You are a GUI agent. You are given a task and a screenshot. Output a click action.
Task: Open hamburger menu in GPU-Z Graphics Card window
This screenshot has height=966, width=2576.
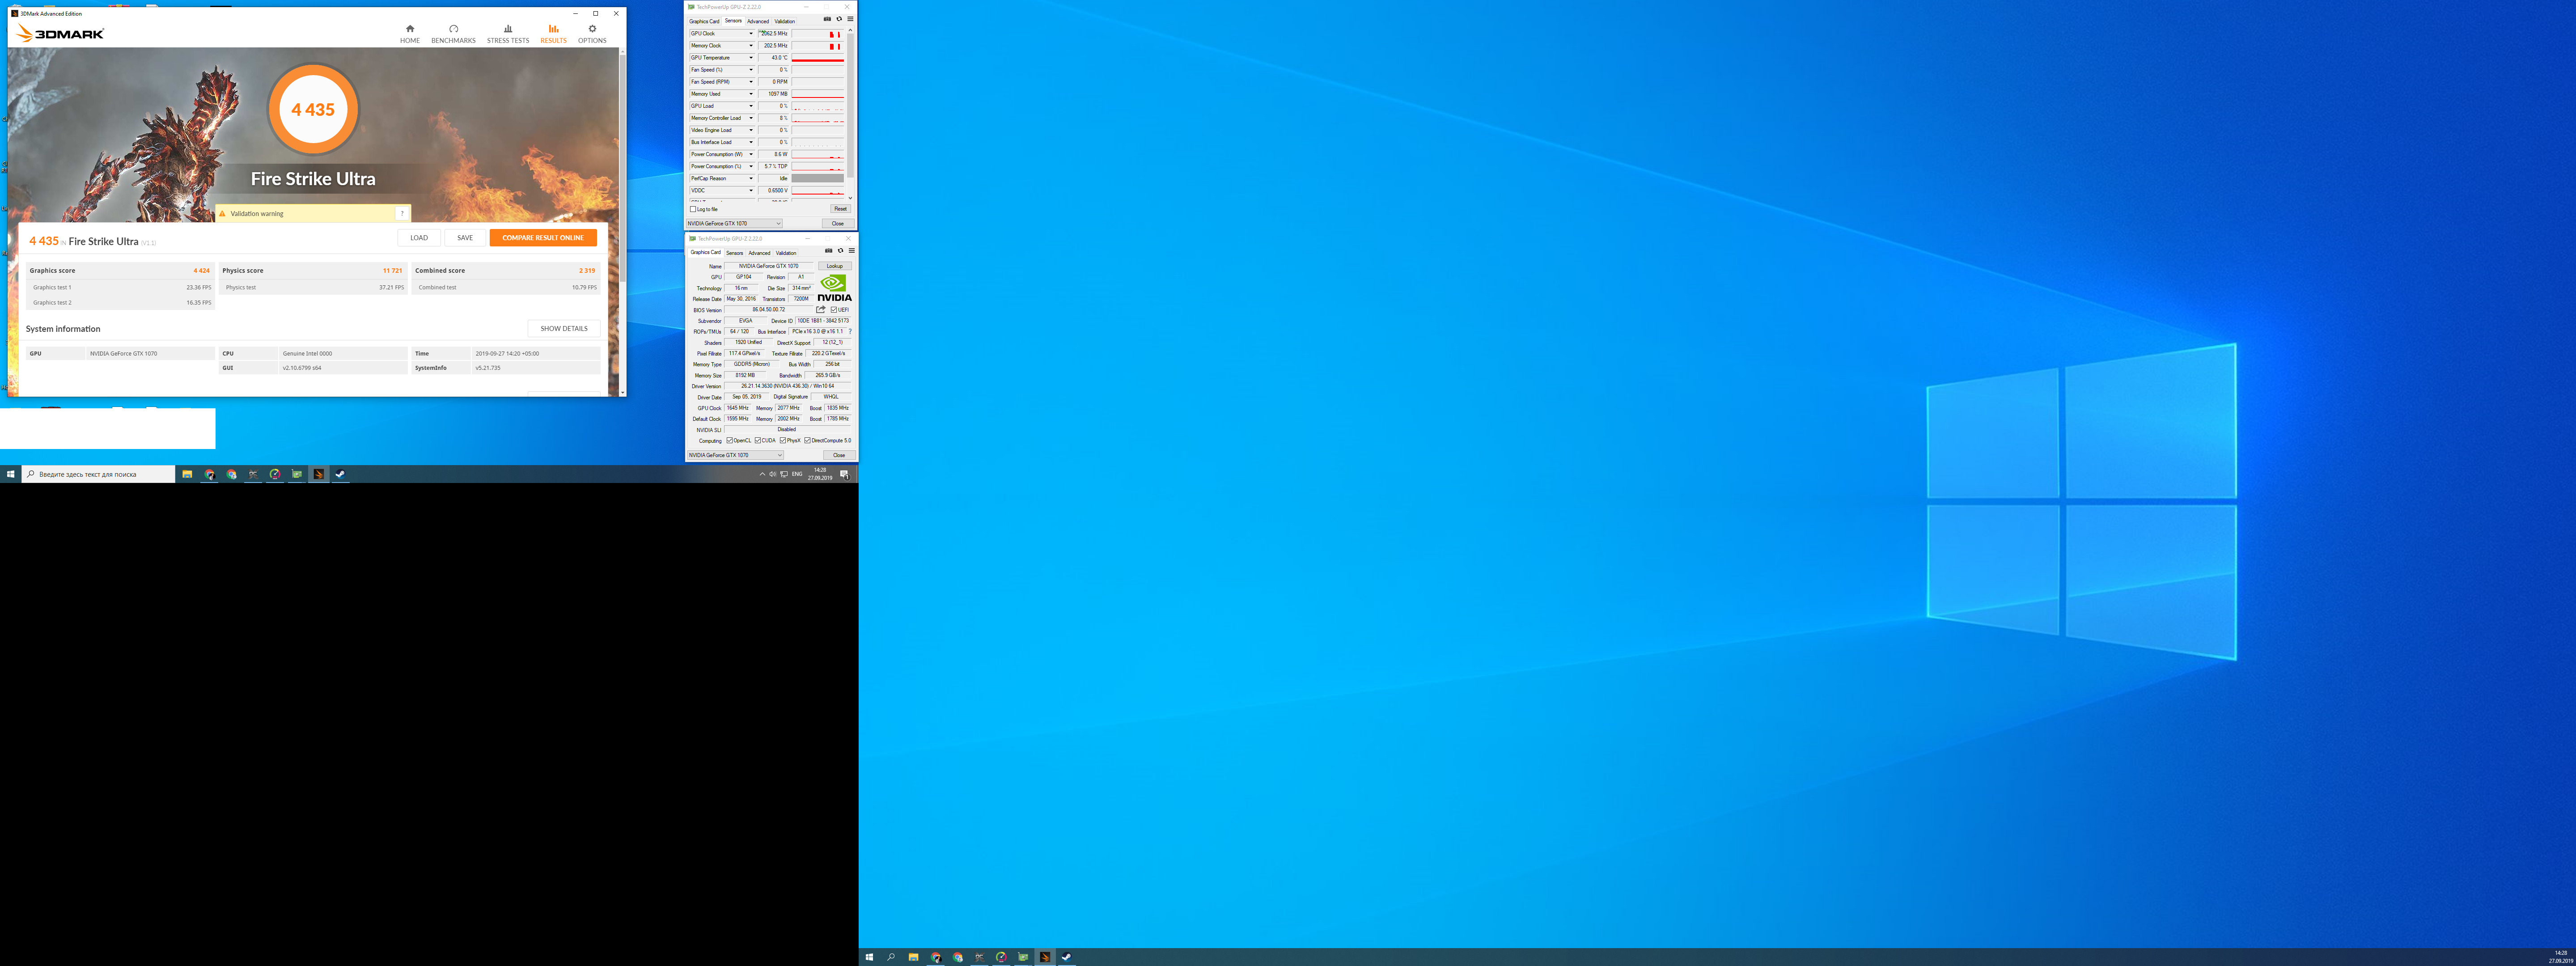point(851,251)
